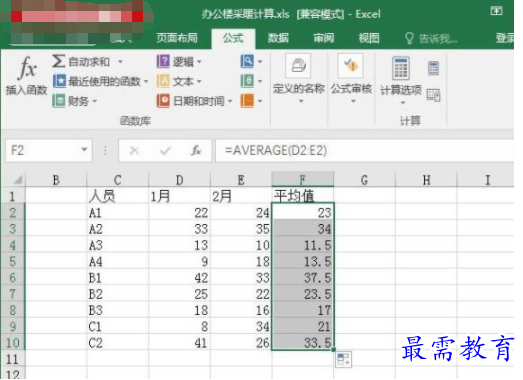Click the cell labeled 人员

pyautogui.click(x=118, y=196)
